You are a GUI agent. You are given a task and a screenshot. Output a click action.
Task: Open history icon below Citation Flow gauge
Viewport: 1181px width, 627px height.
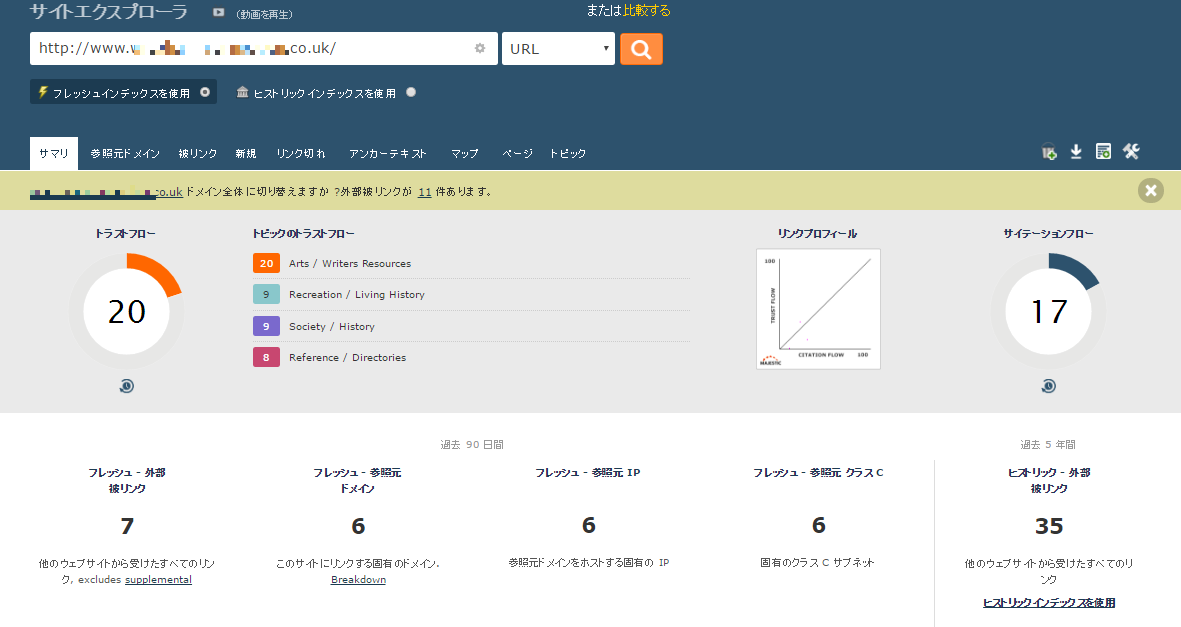1048,386
